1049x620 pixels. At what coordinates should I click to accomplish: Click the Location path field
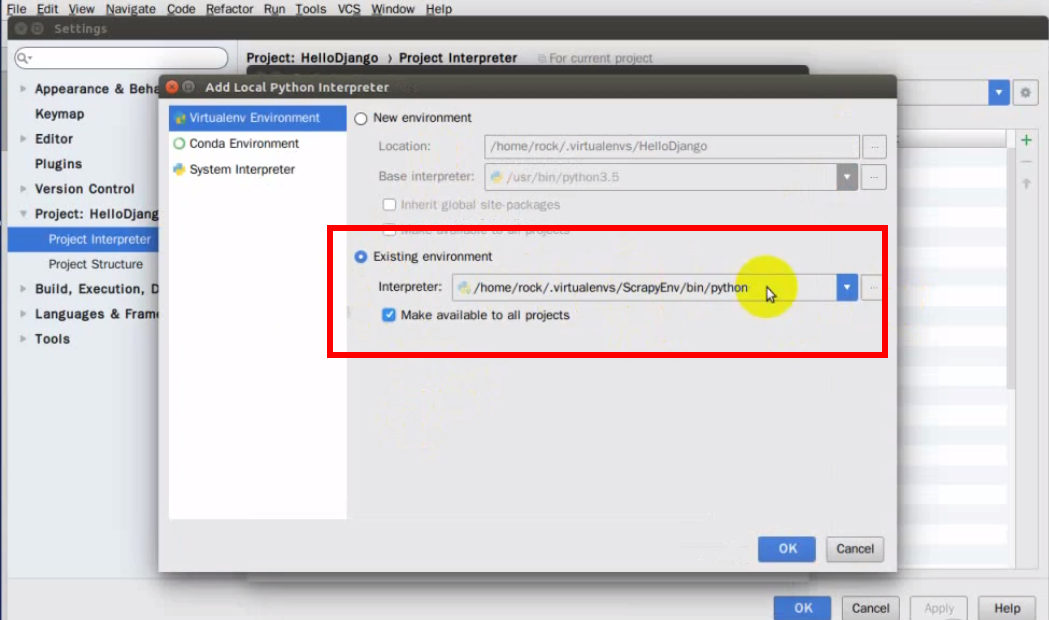pyautogui.click(x=672, y=146)
